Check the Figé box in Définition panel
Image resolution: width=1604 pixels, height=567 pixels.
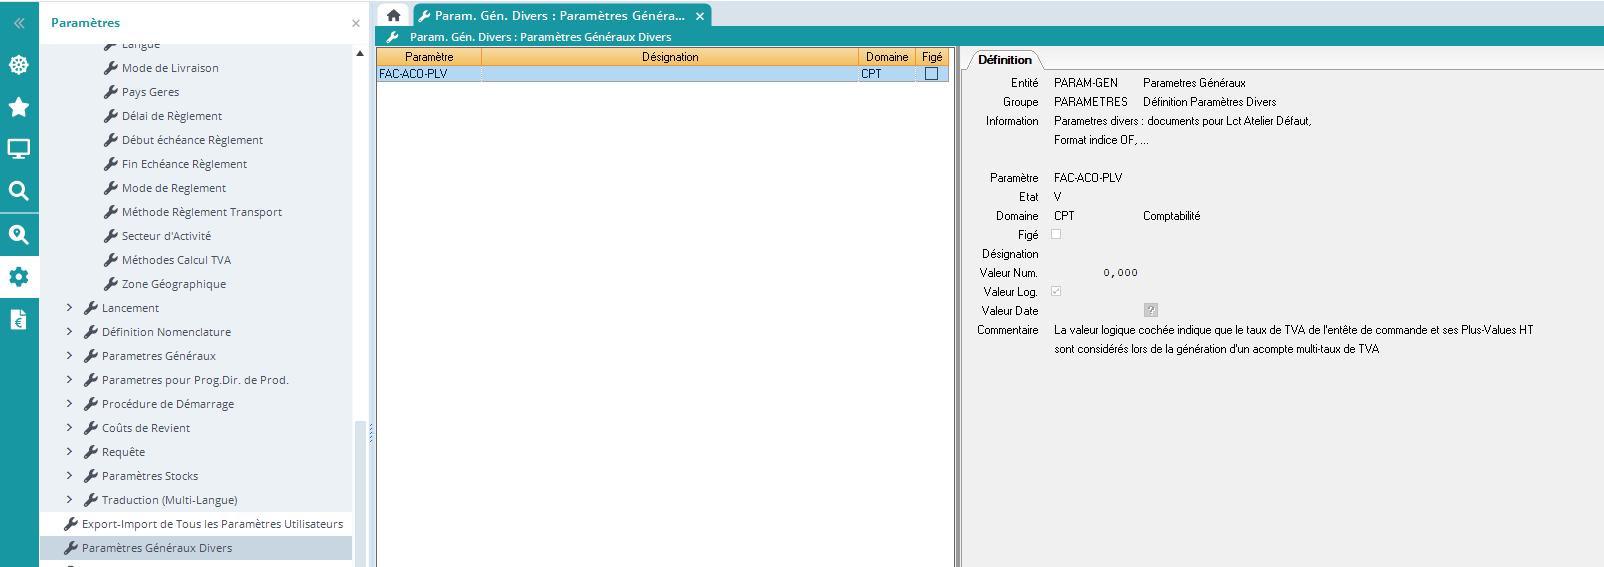pos(1056,234)
